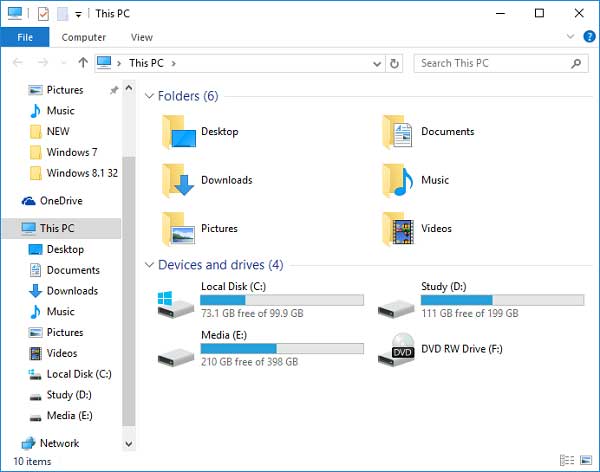600x472 pixels.
Task: Click the New folder icon in title bar
Action: click(62, 14)
